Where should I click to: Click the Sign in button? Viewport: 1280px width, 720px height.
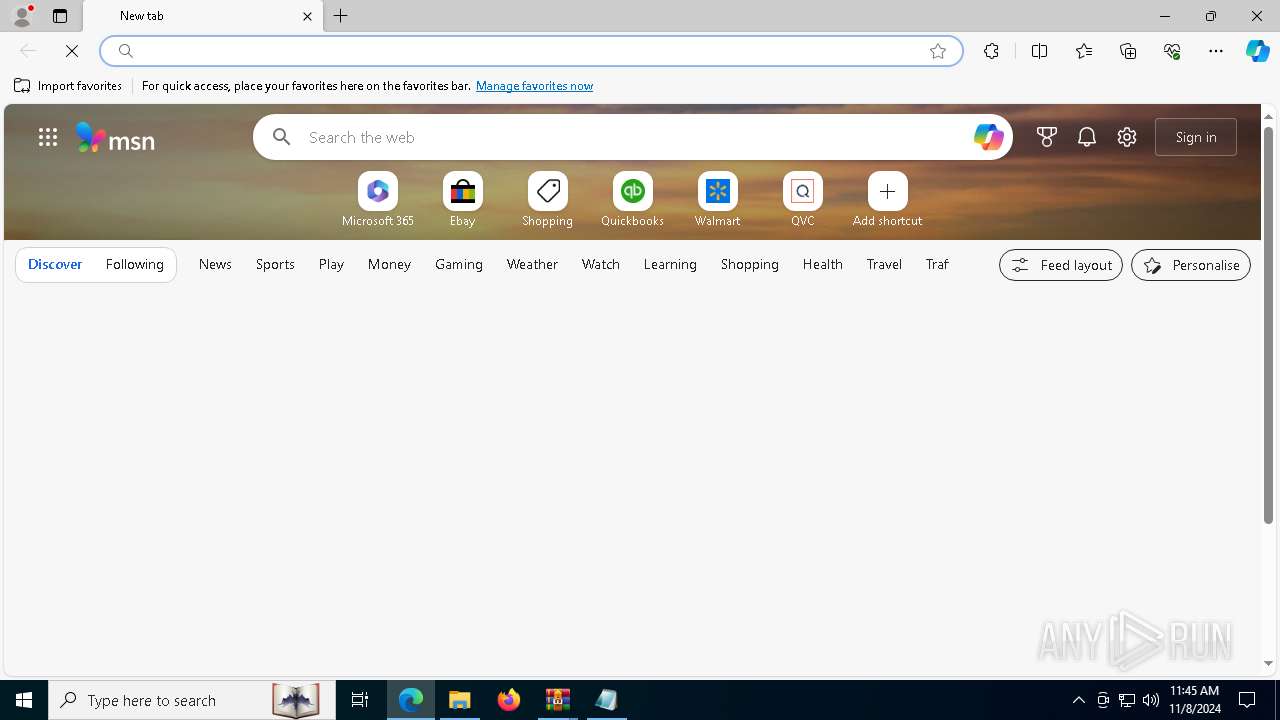(1196, 137)
